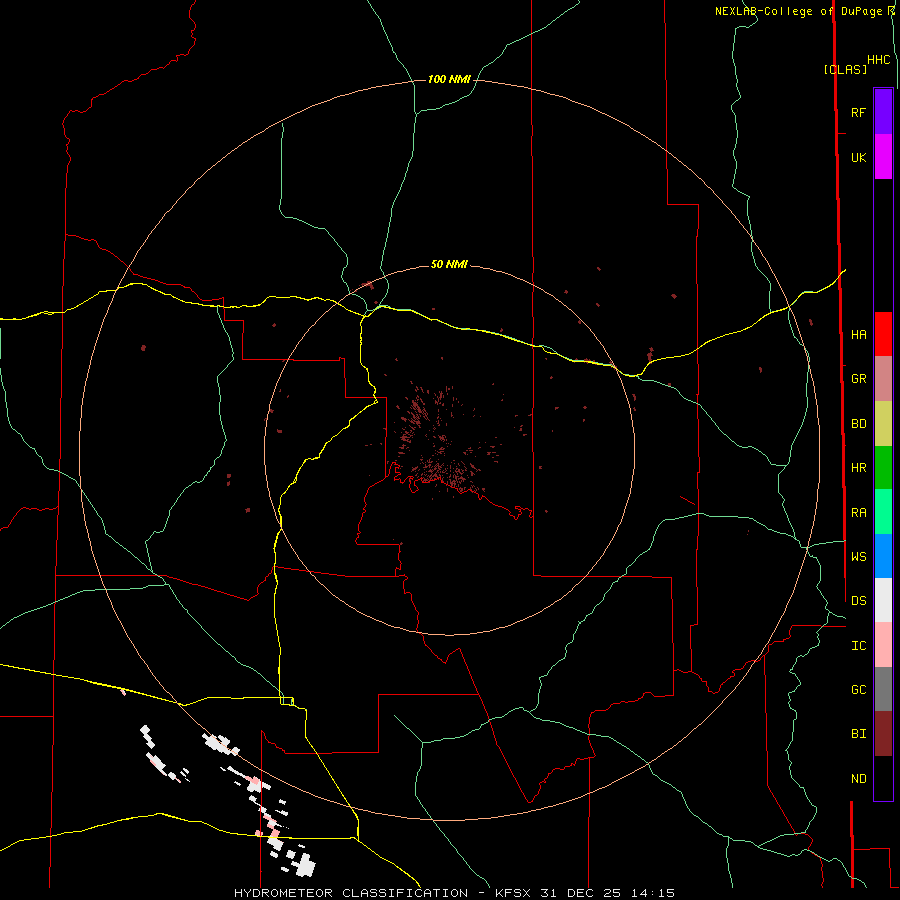This screenshot has height=900, width=900.
Task: Click the GR legend label
Action: pos(859,379)
